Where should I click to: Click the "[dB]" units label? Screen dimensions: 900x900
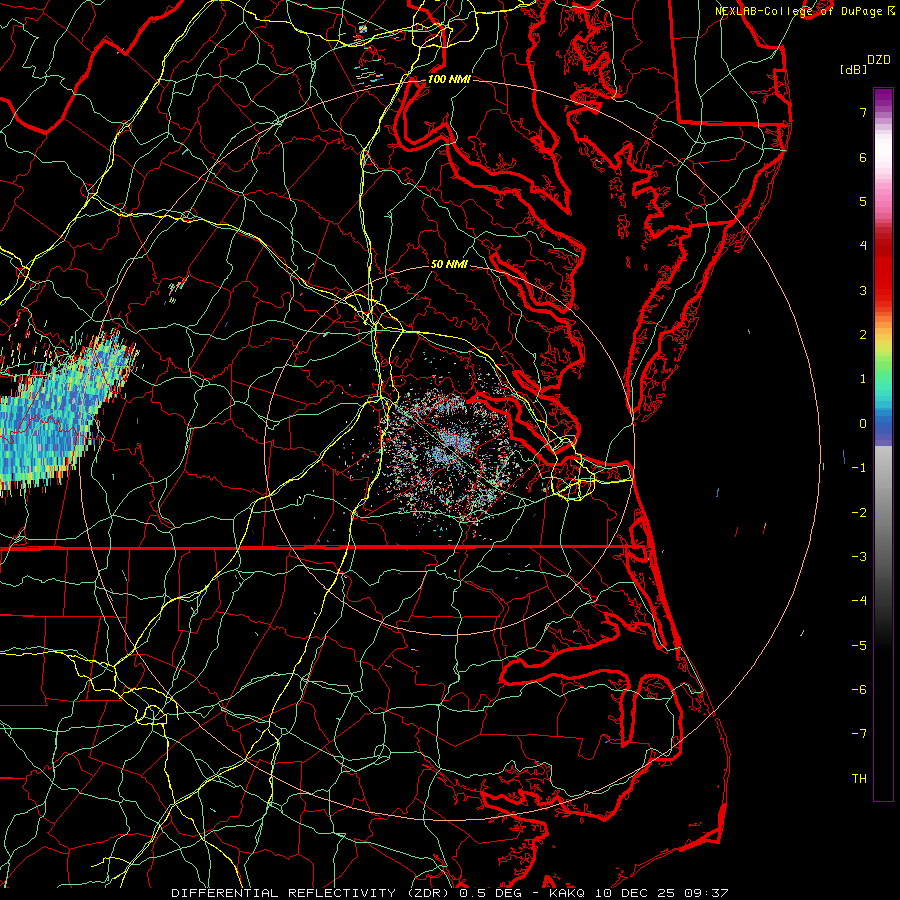coord(853,69)
